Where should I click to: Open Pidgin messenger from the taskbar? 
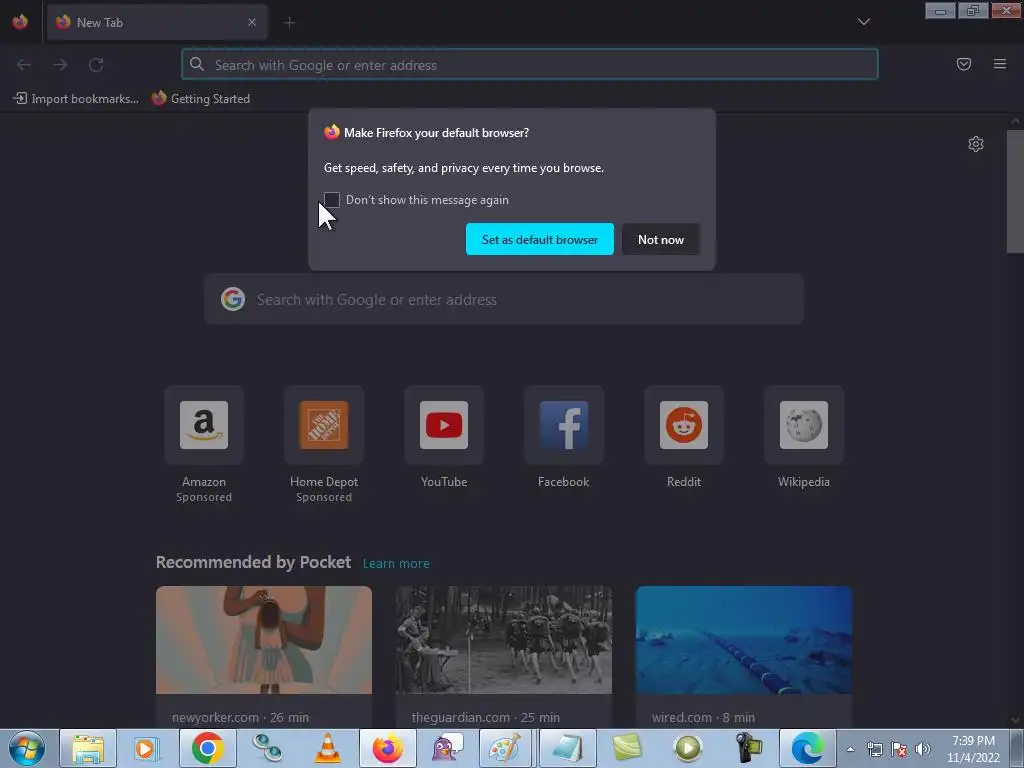447,748
